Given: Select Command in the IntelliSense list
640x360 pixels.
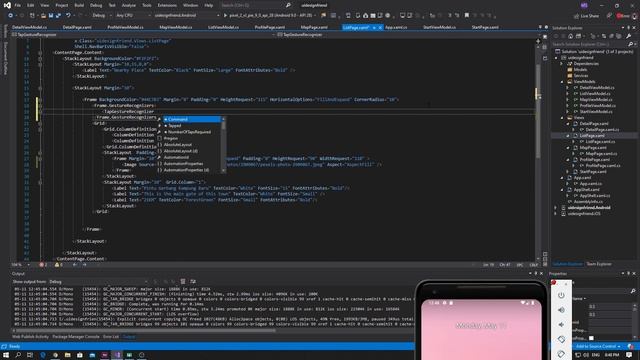Looking at the screenshot, I should point(192,119).
